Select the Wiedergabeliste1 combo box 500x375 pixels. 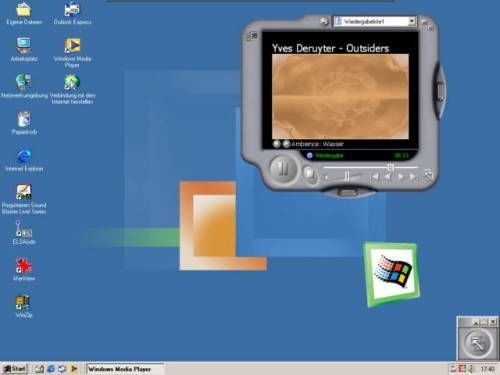coord(375,21)
